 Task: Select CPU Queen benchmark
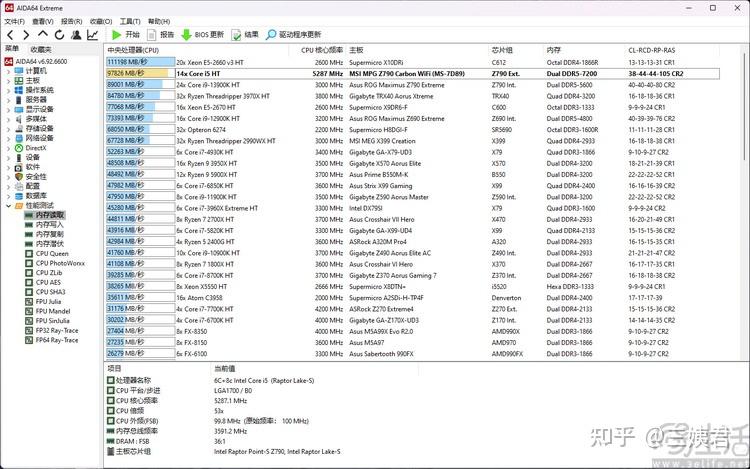click(47, 253)
